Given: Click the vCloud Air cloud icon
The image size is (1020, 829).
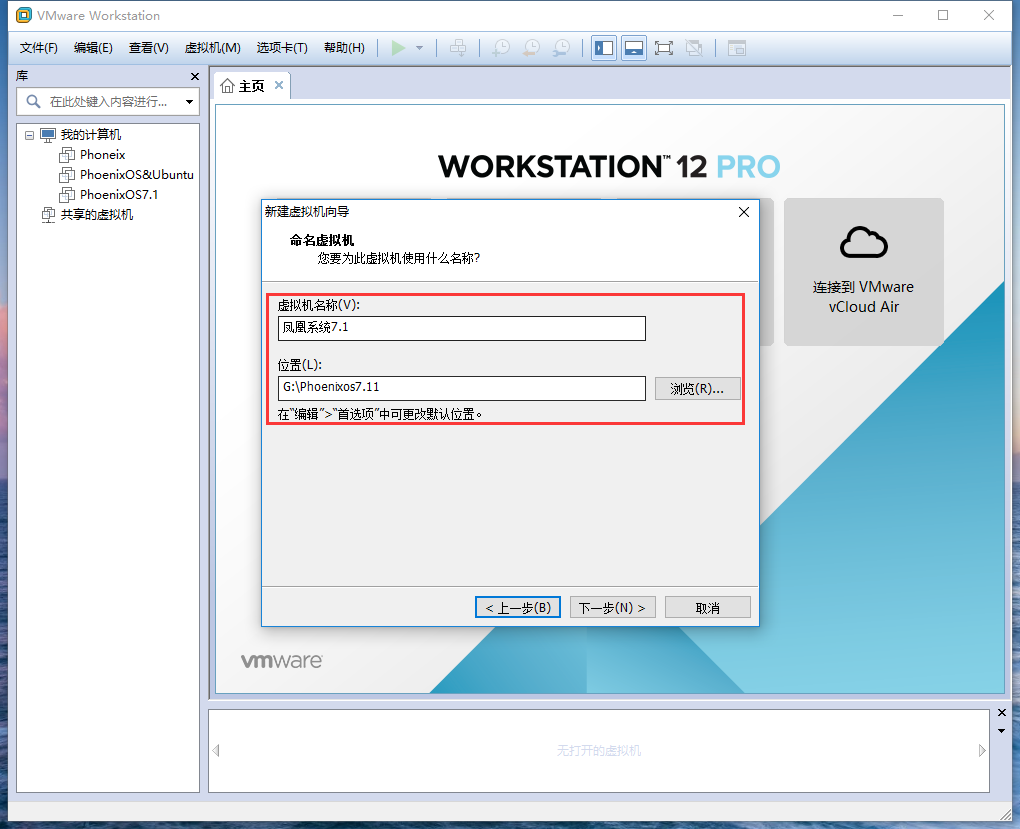Looking at the screenshot, I should 863,243.
